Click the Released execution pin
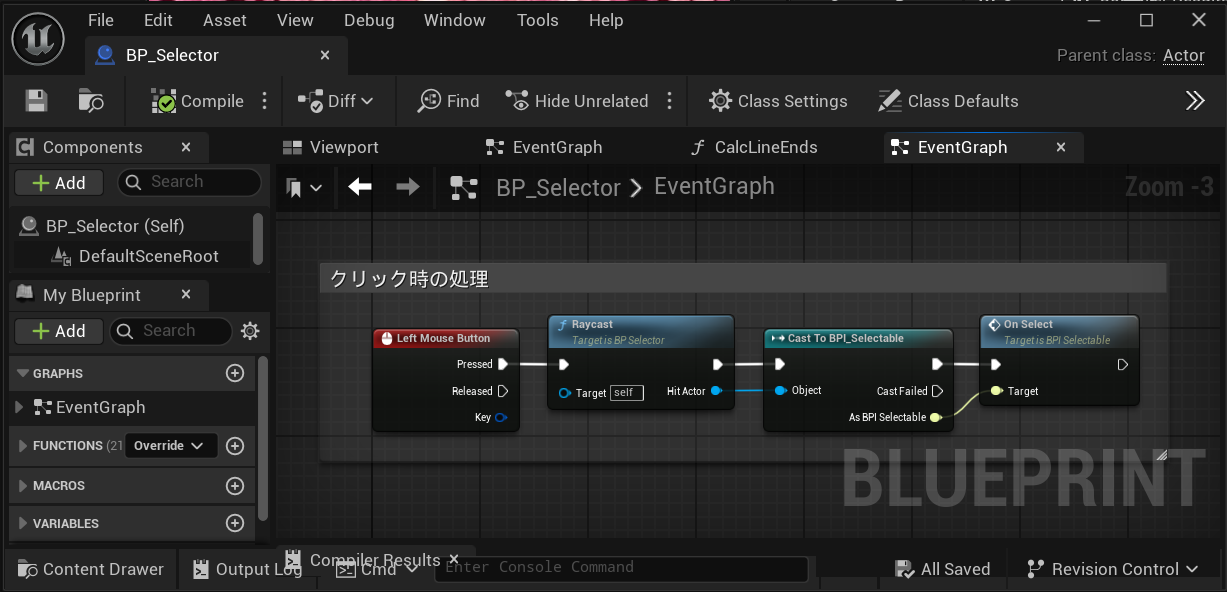Viewport: 1227px width, 592px height. [503, 391]
